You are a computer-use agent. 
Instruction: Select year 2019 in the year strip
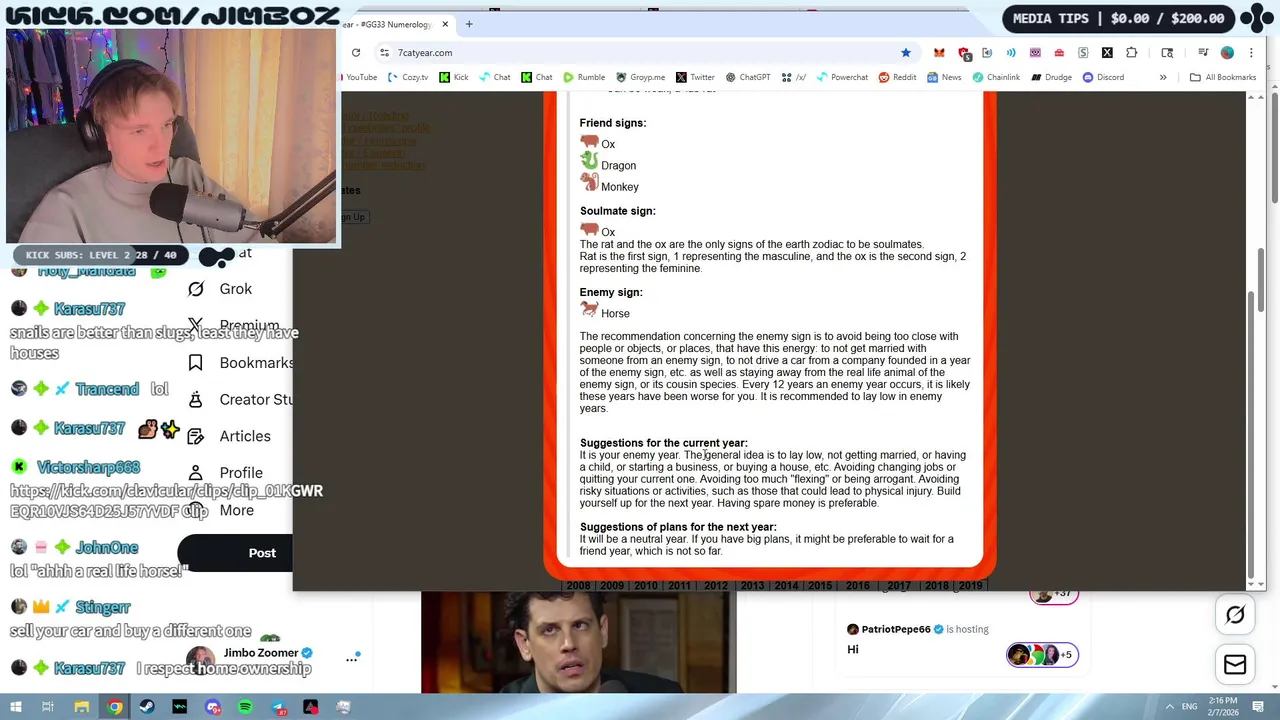coord(970,586)
